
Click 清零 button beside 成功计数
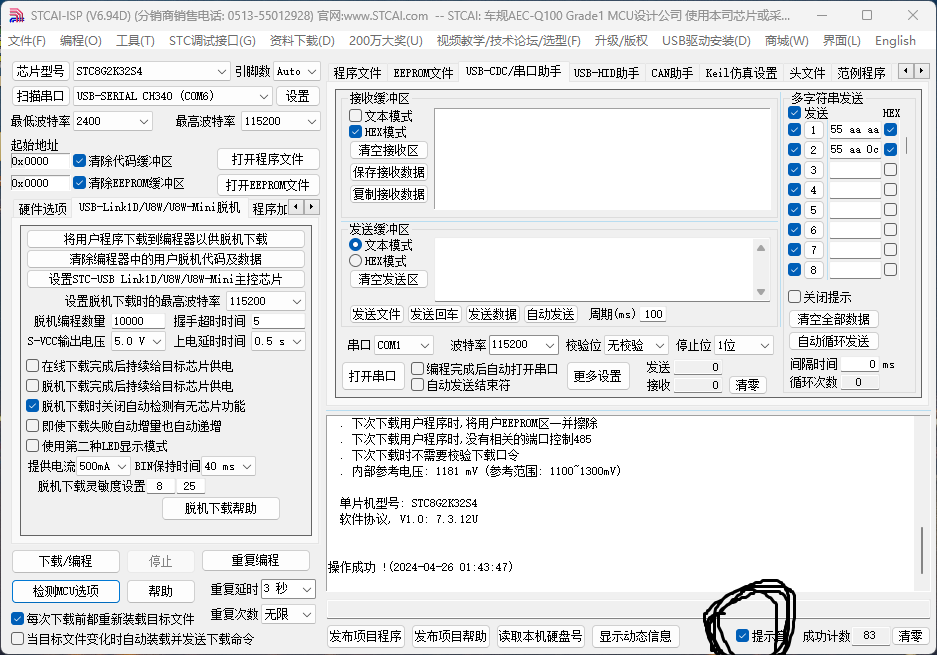(x=910, y=636)
